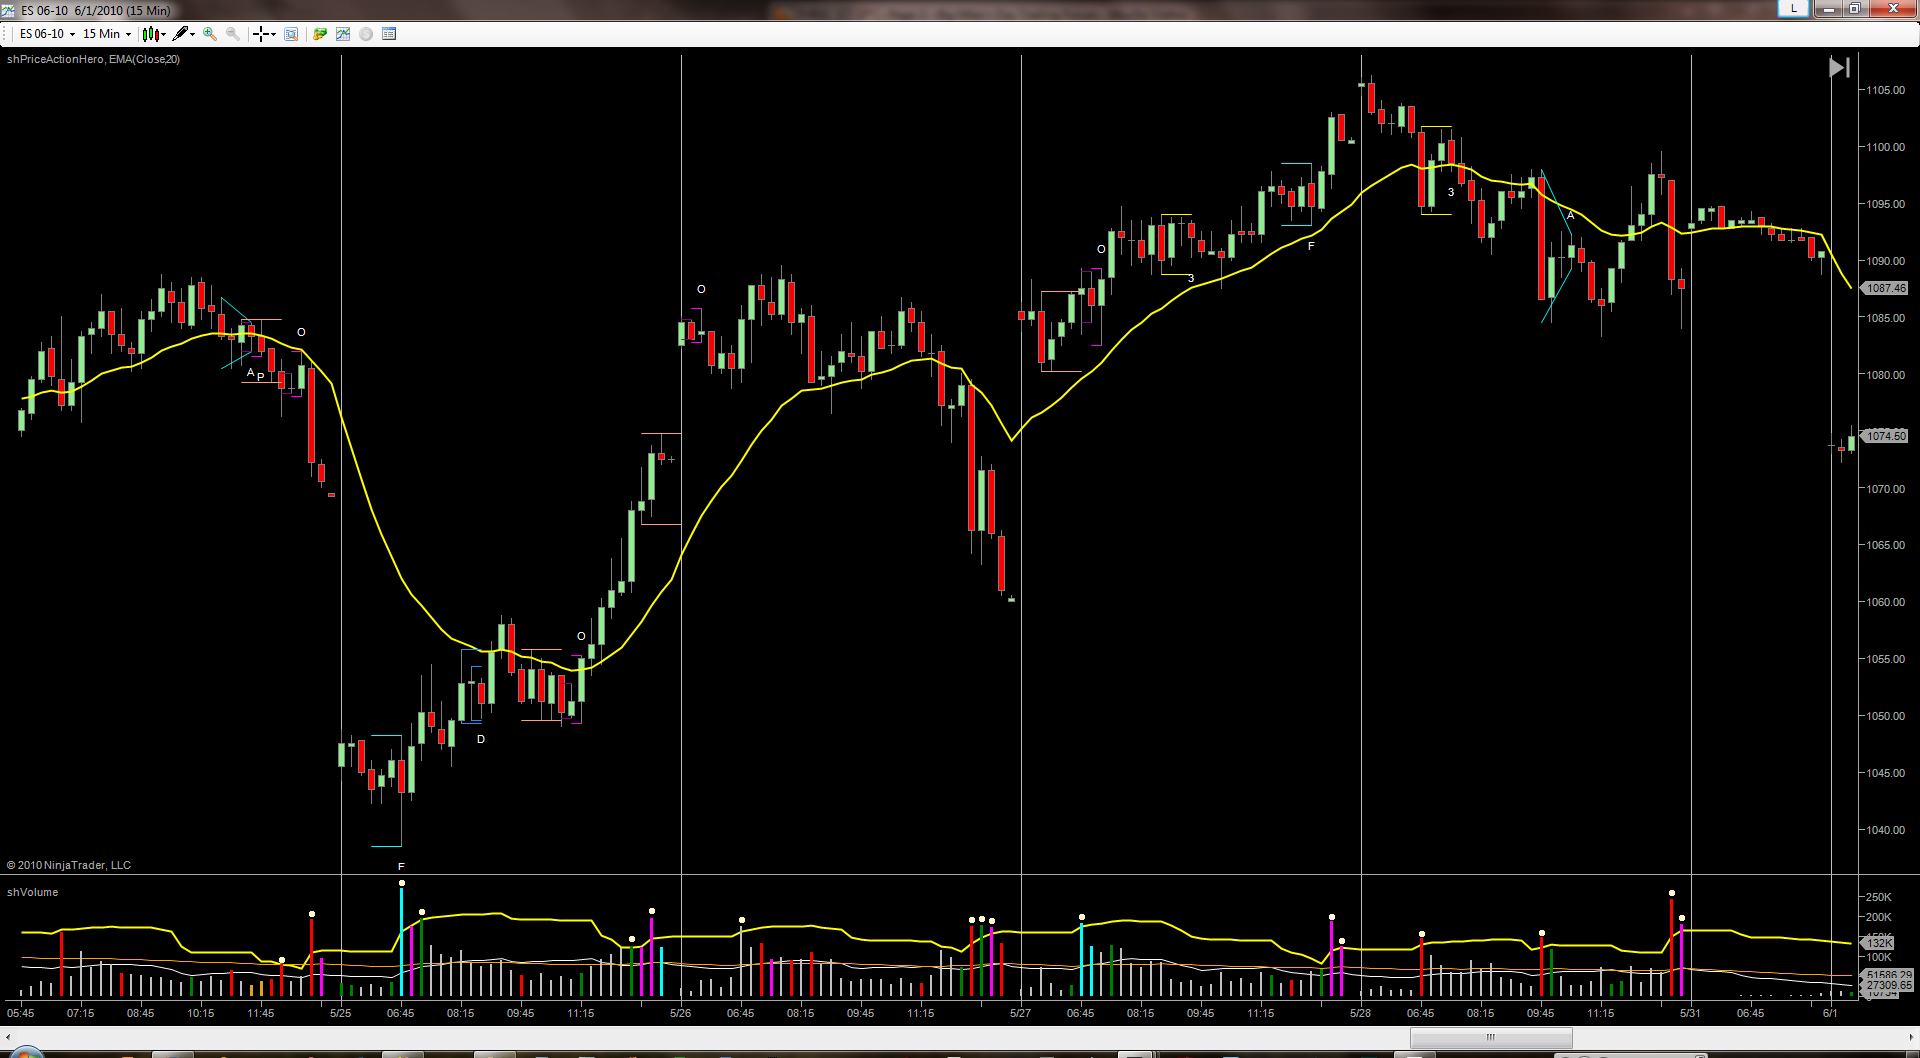Click the 1040.00 price axis label
The image size is (1920, 1058).
[x=1885, y=830]
